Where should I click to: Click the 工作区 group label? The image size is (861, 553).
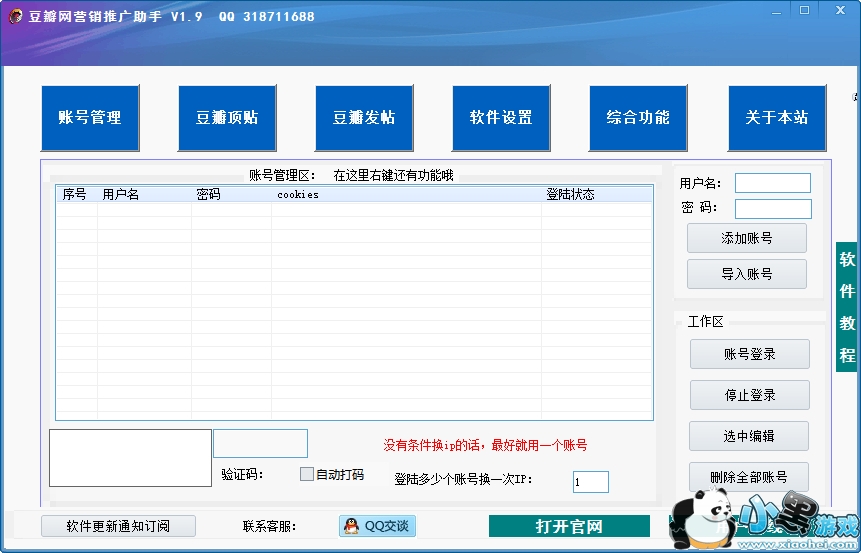(x=706, y=322)
